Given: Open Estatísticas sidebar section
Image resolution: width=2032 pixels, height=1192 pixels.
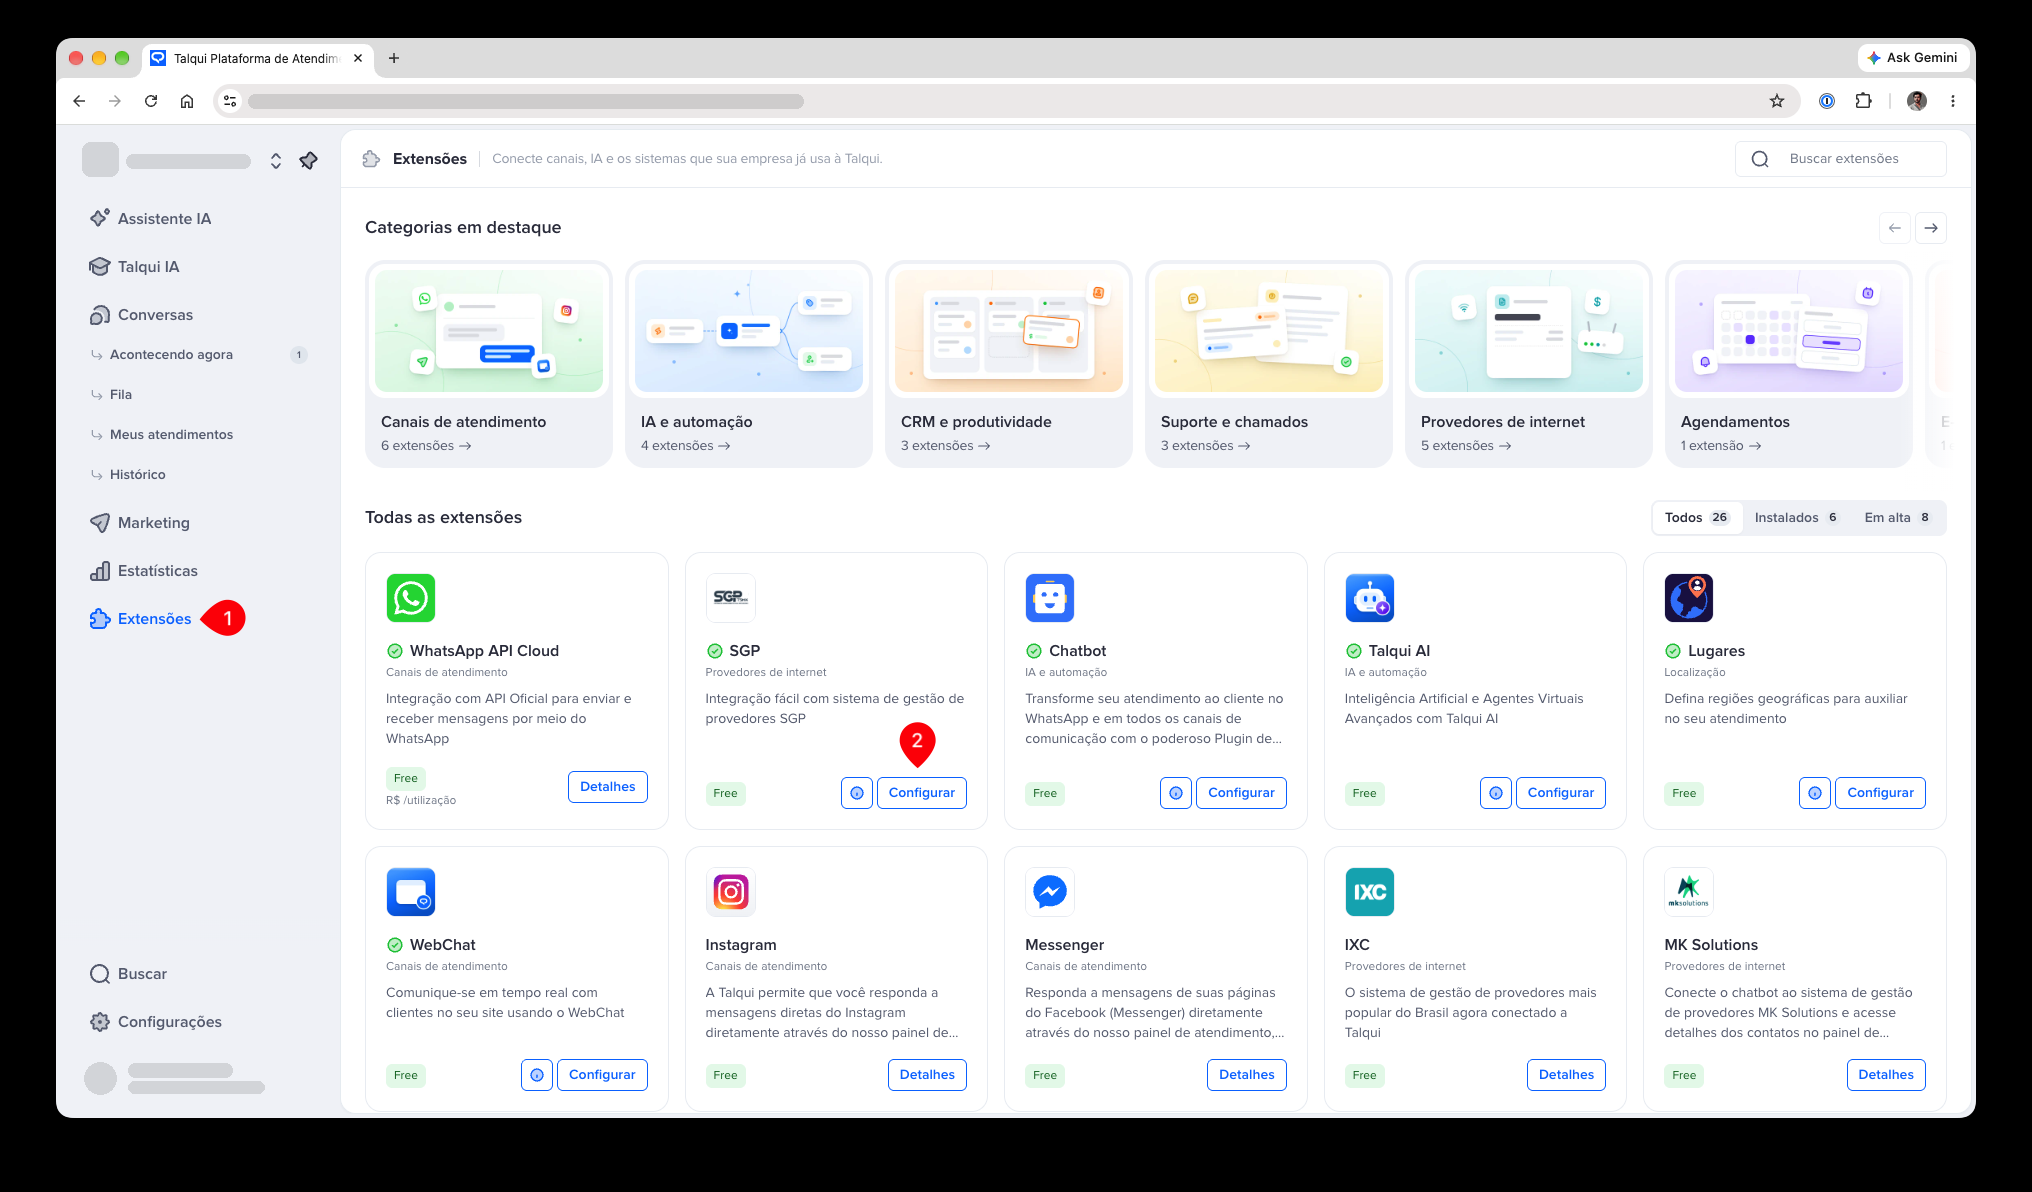Looking at the screenshot, I should [x=143, y=570].
